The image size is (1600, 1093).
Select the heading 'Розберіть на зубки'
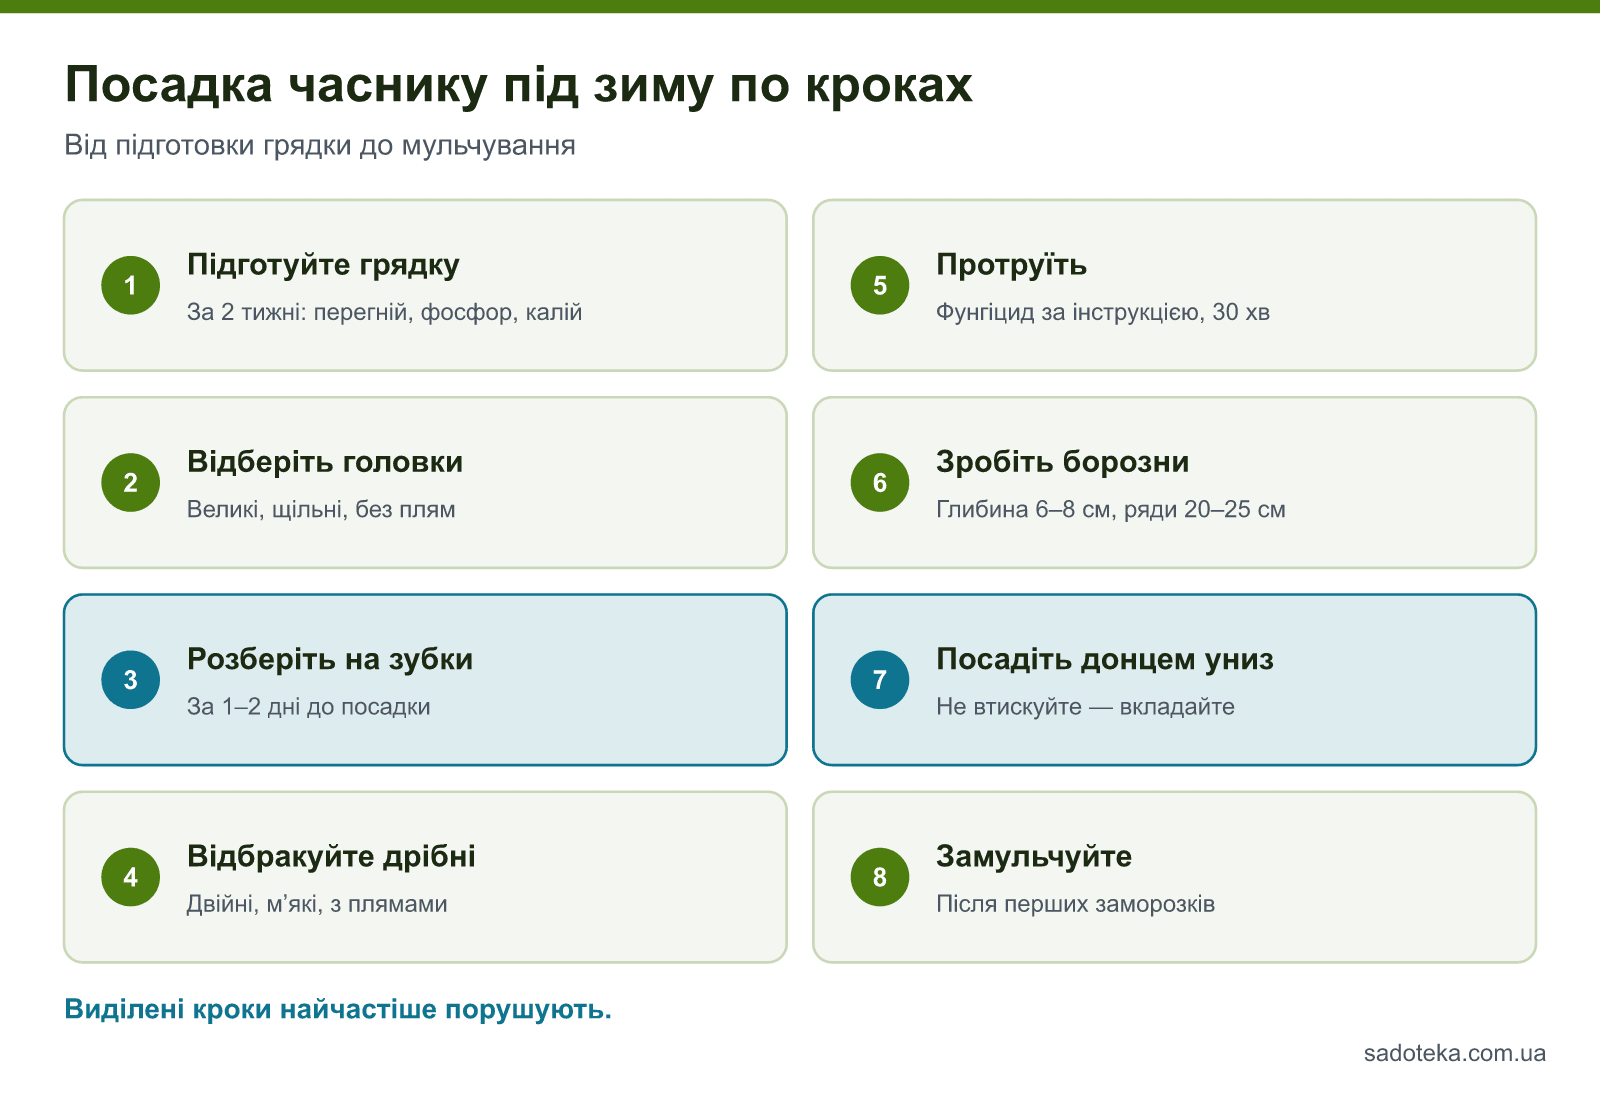[x=330, y=659]
